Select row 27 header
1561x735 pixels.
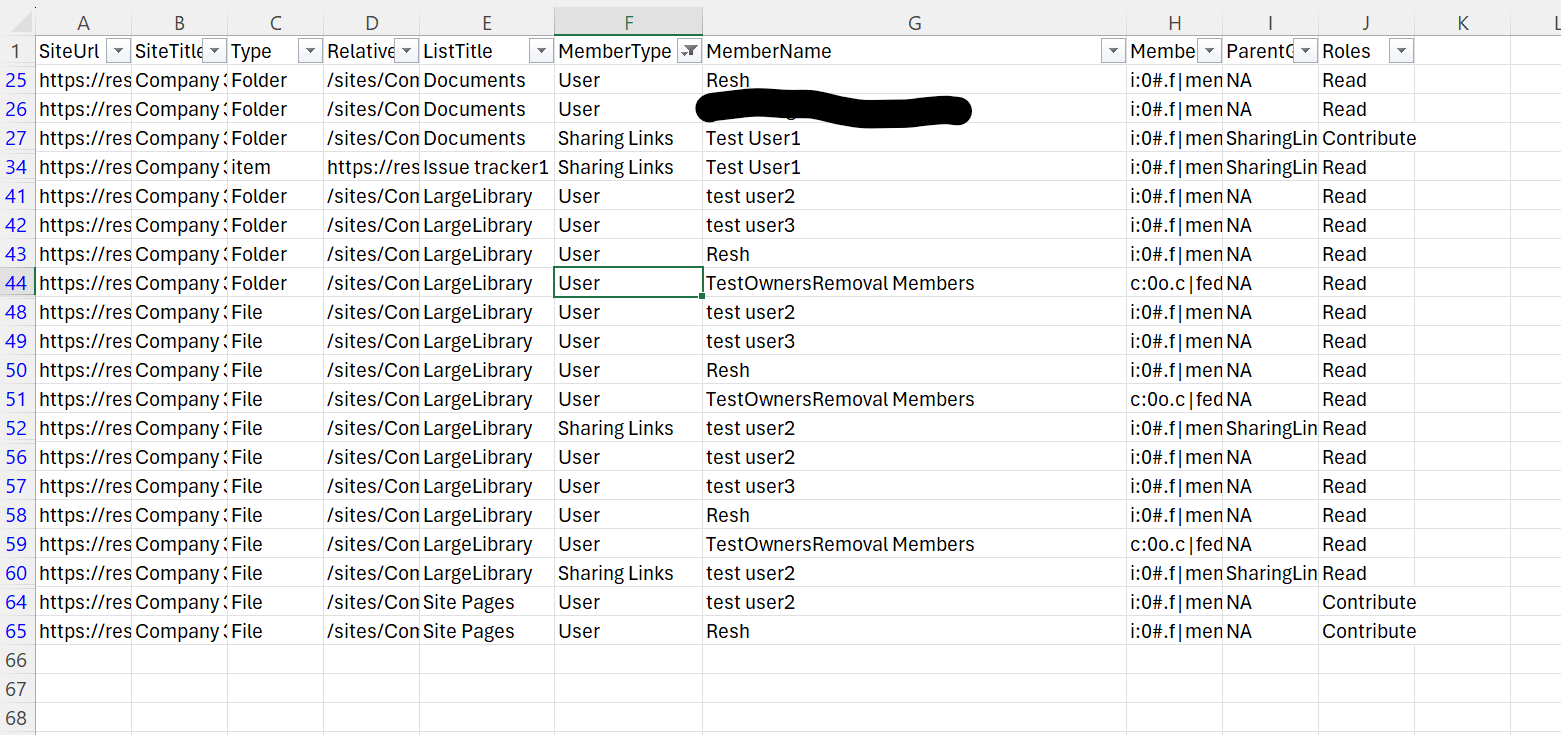[x=17, y=138]
